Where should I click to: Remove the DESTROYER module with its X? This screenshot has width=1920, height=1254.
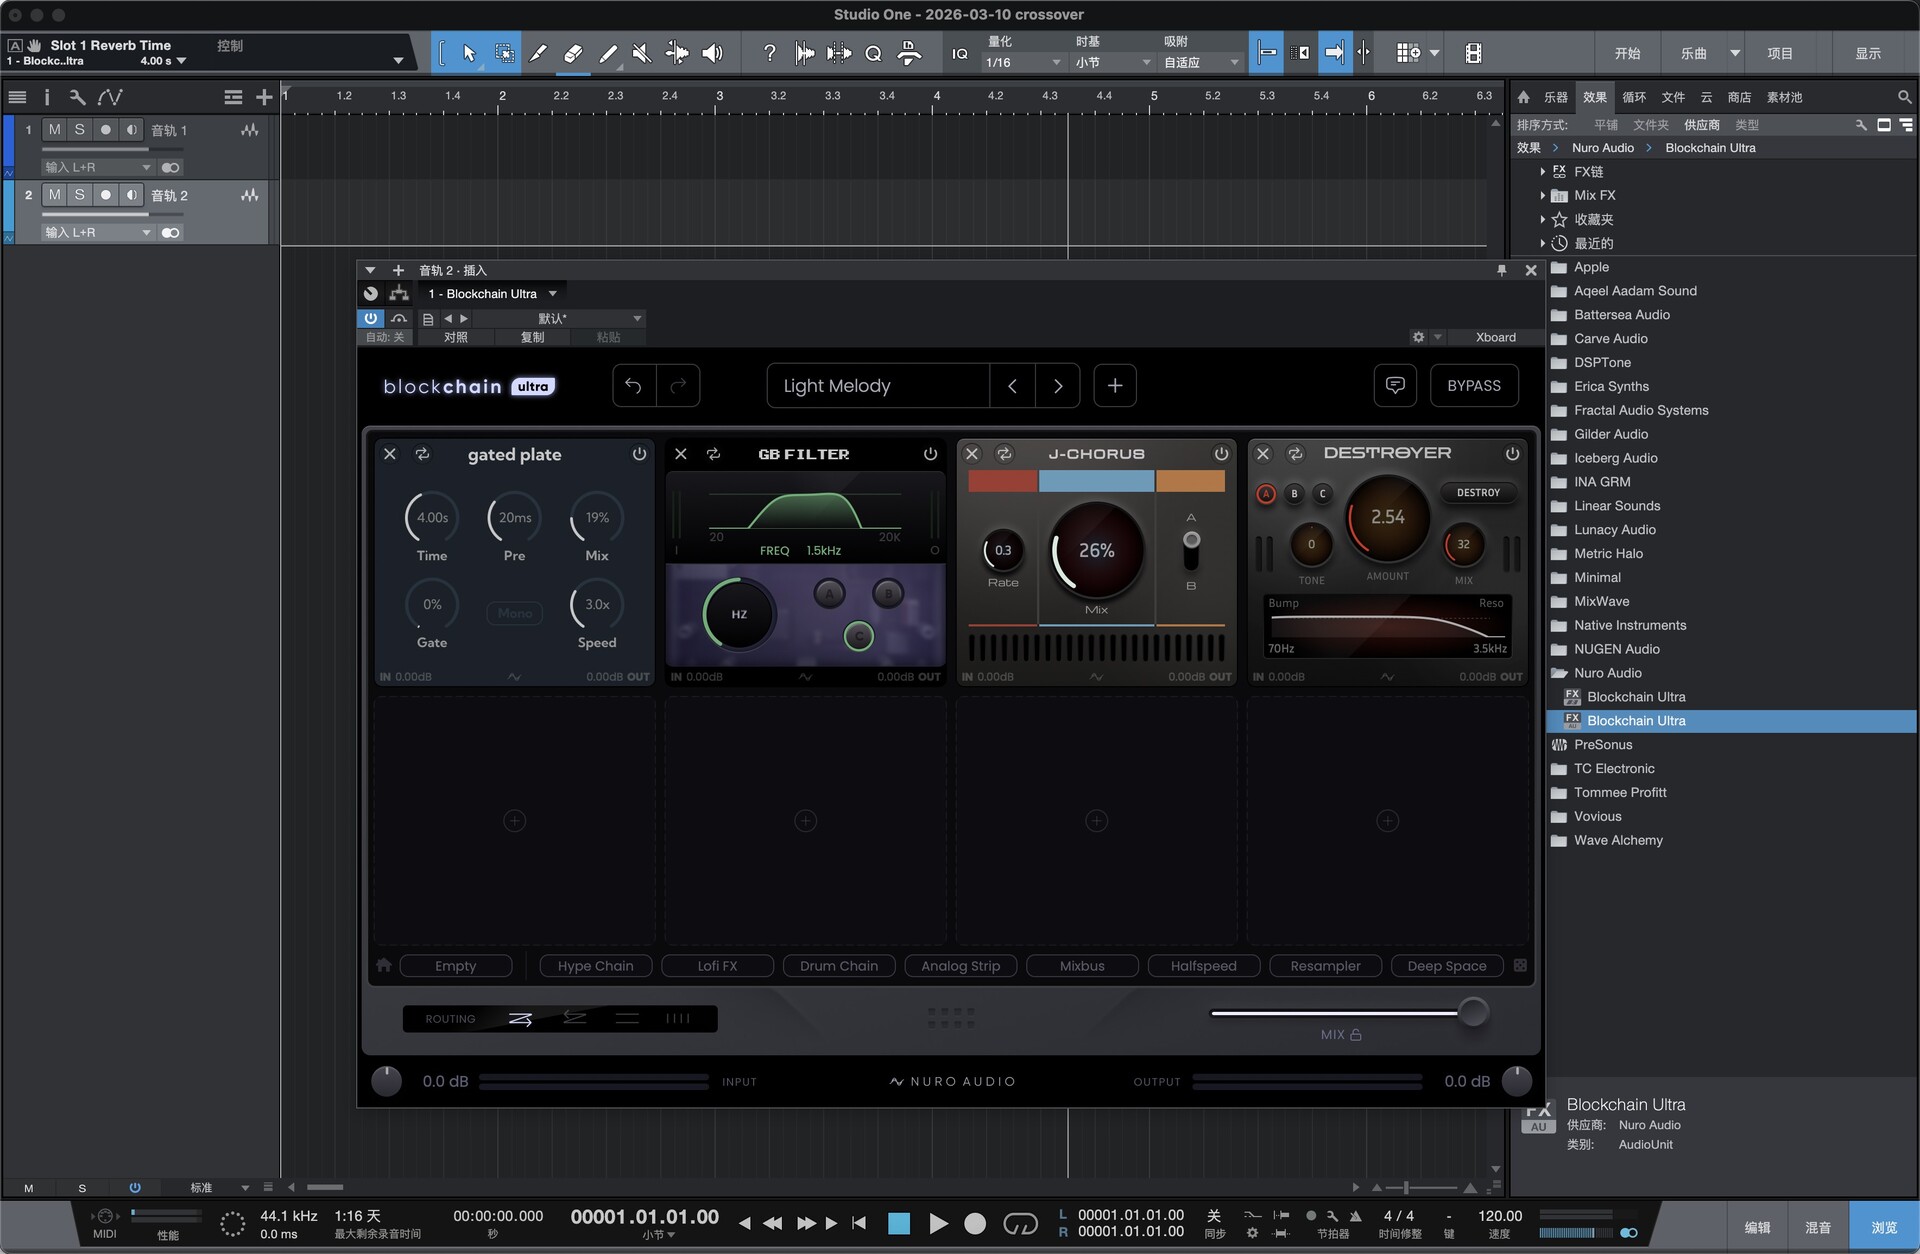pos(1263,454)
